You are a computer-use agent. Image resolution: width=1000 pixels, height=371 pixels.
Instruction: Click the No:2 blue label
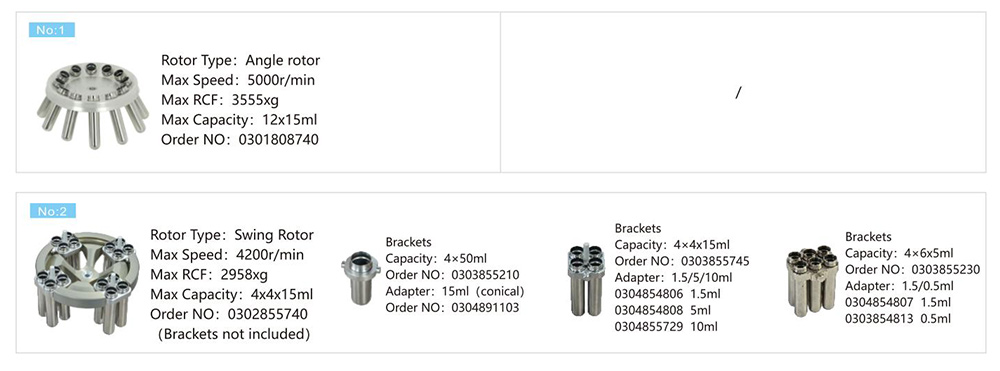click(x=52, y=211)
